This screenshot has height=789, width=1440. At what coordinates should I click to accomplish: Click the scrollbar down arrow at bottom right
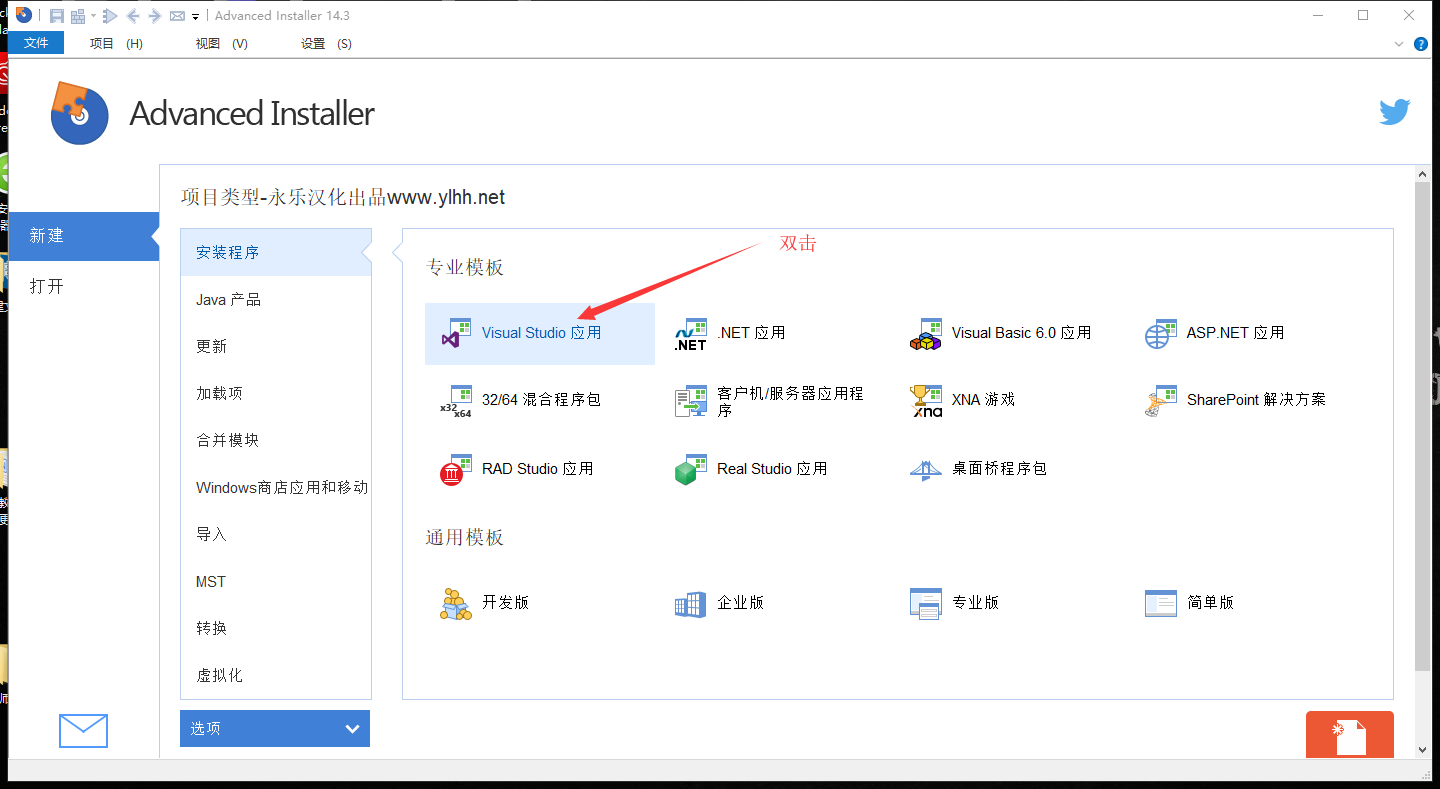point(1423,749)
